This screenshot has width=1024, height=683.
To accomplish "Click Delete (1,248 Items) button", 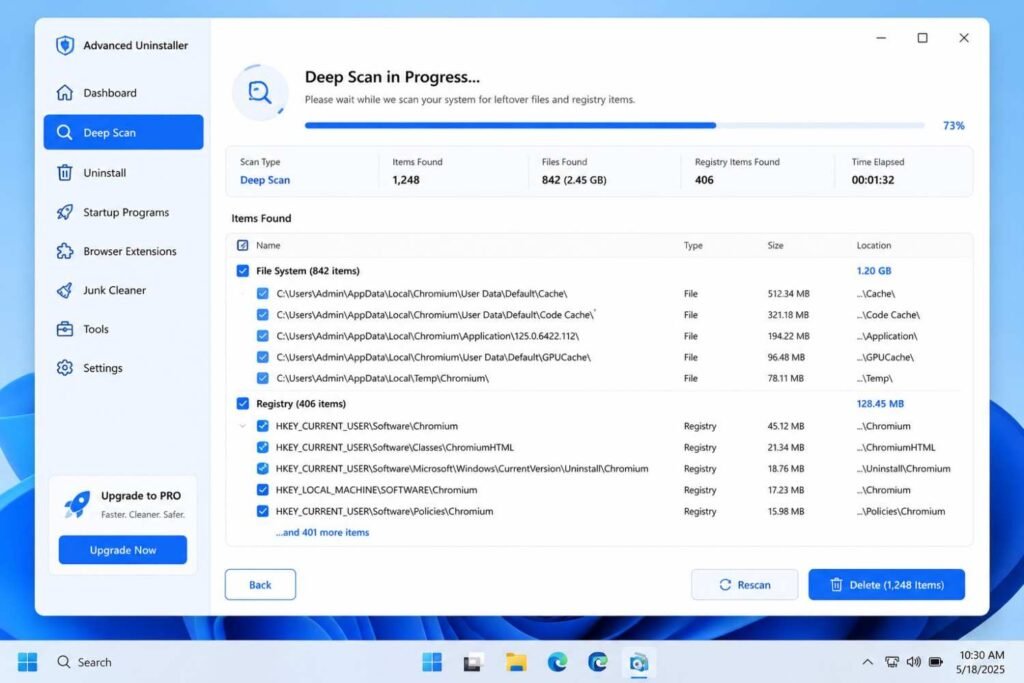I will coord(886,584).
